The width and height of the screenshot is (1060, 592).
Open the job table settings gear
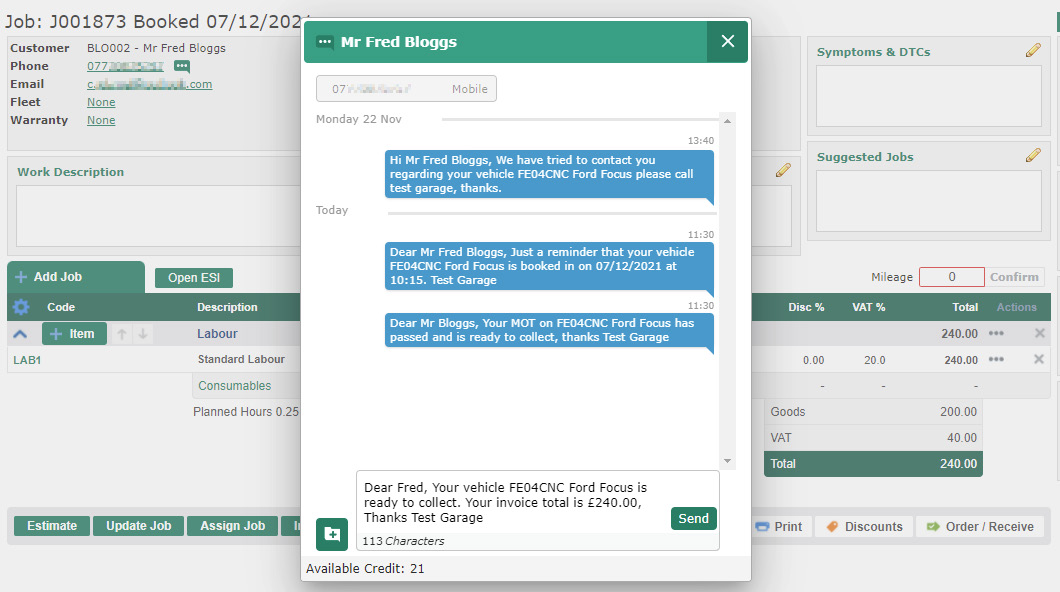21,307
